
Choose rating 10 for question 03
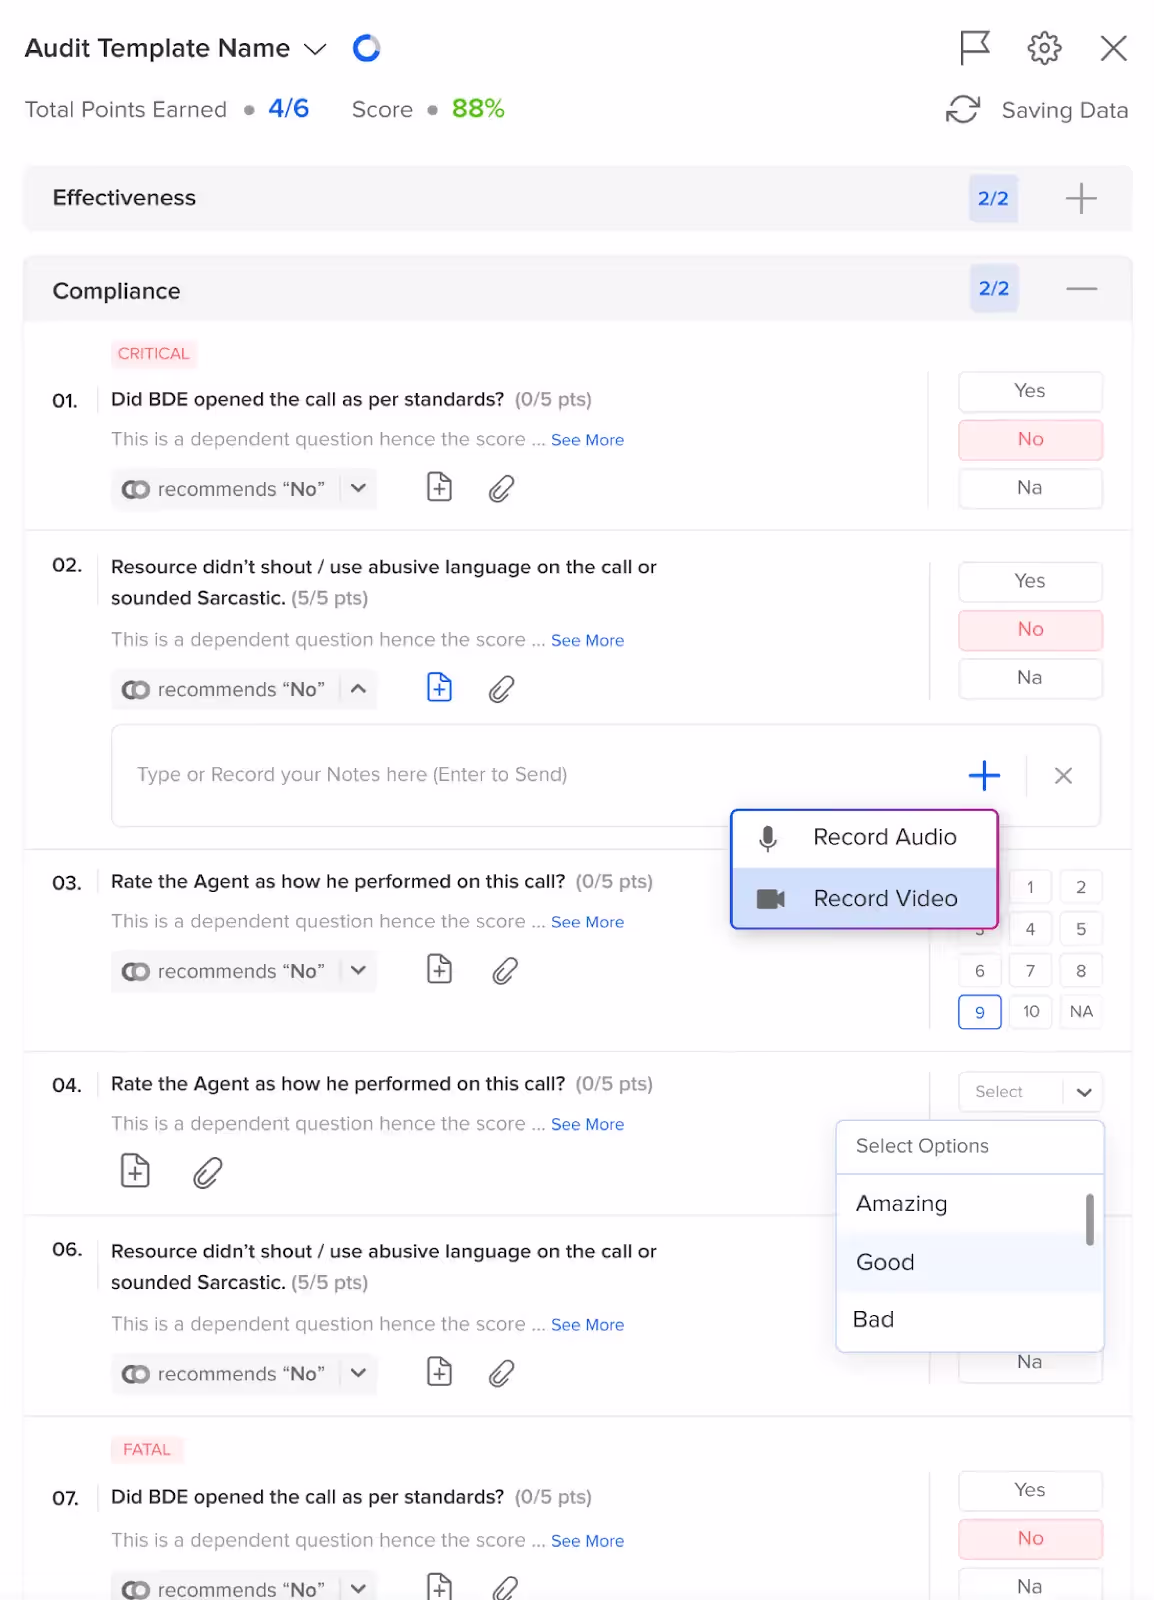[1030, 1012]
